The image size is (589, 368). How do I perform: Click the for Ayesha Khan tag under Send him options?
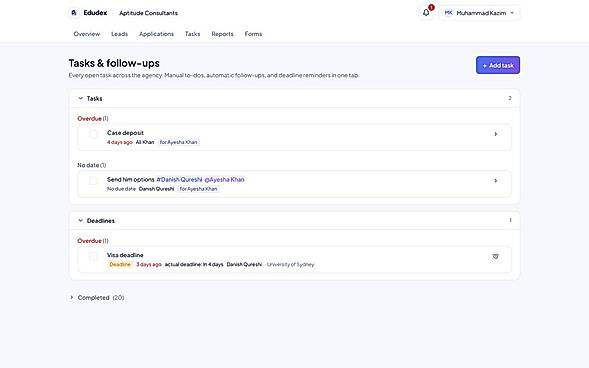pos(198,189)
